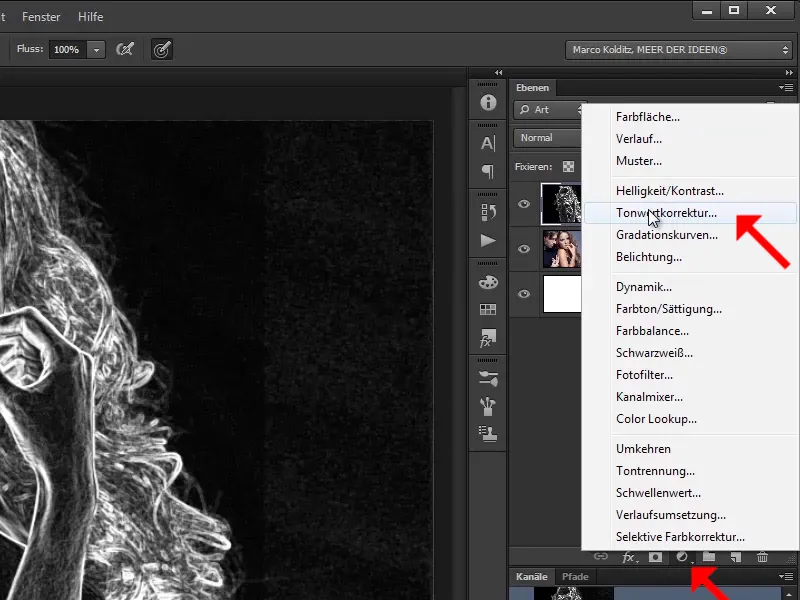Open the Info panel icon
The image size is (800, 600).
[x=488, y=103]
